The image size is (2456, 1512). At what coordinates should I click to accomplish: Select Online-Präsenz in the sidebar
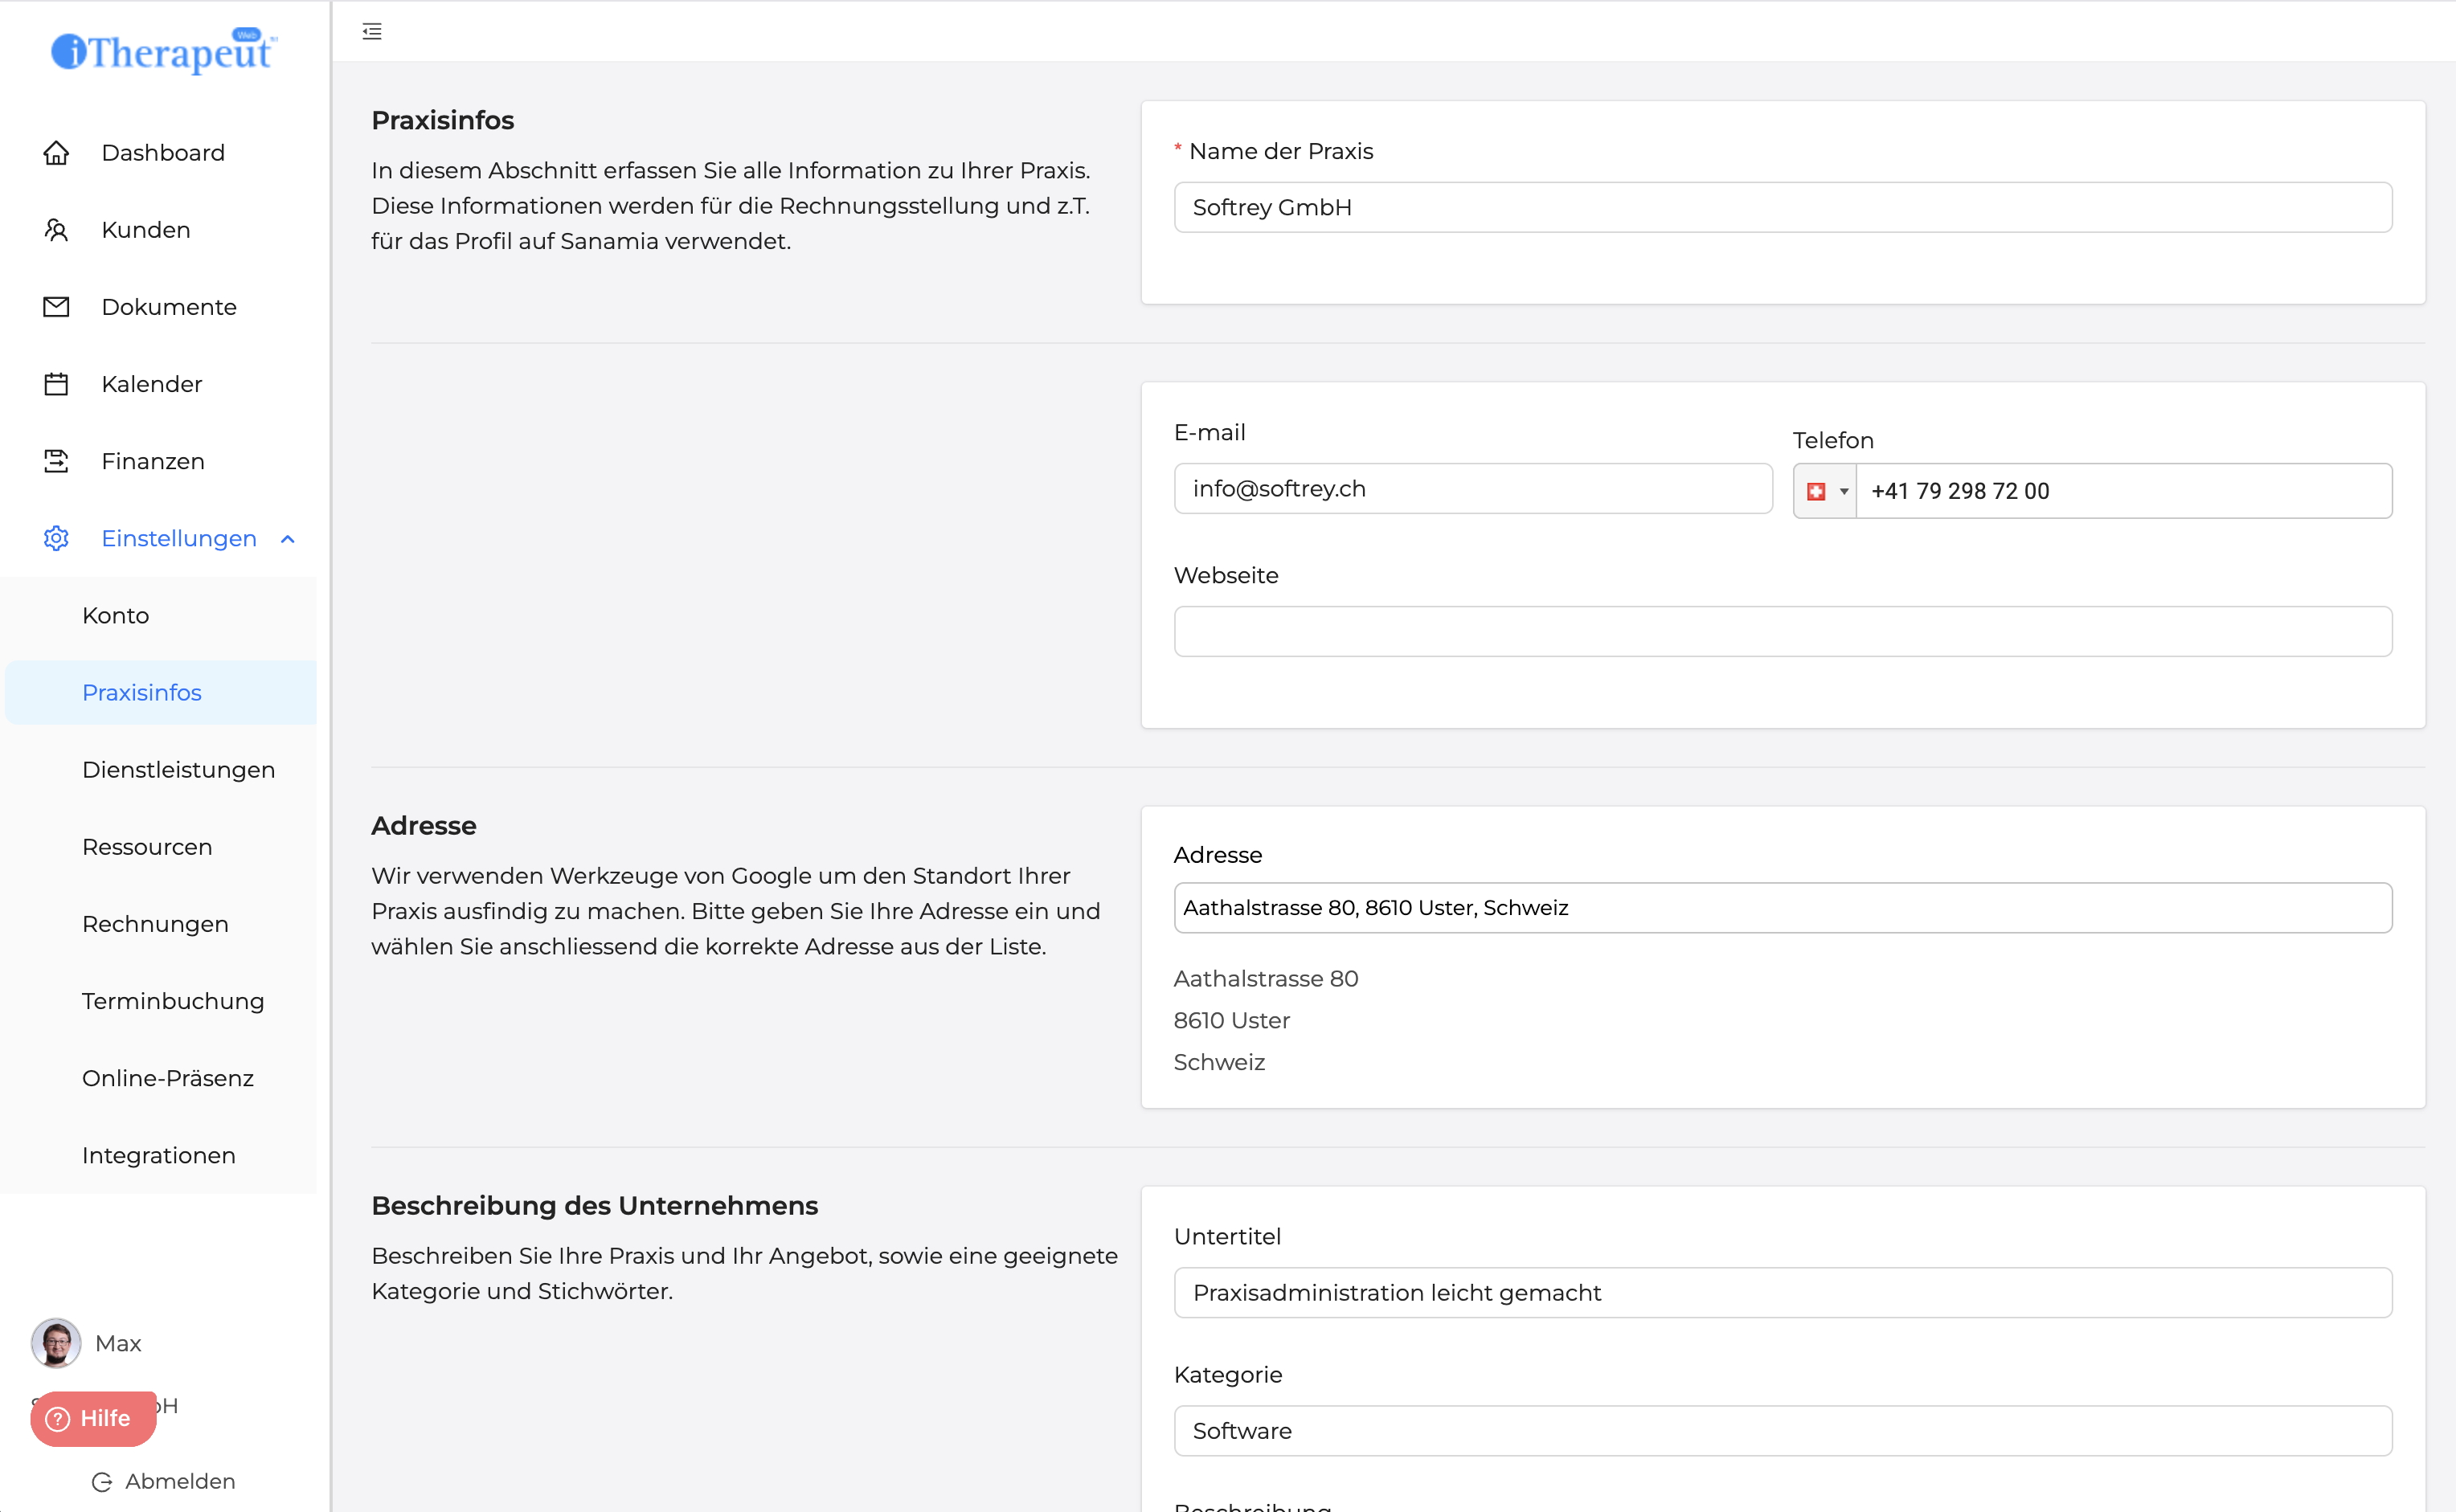(168, 1078)
